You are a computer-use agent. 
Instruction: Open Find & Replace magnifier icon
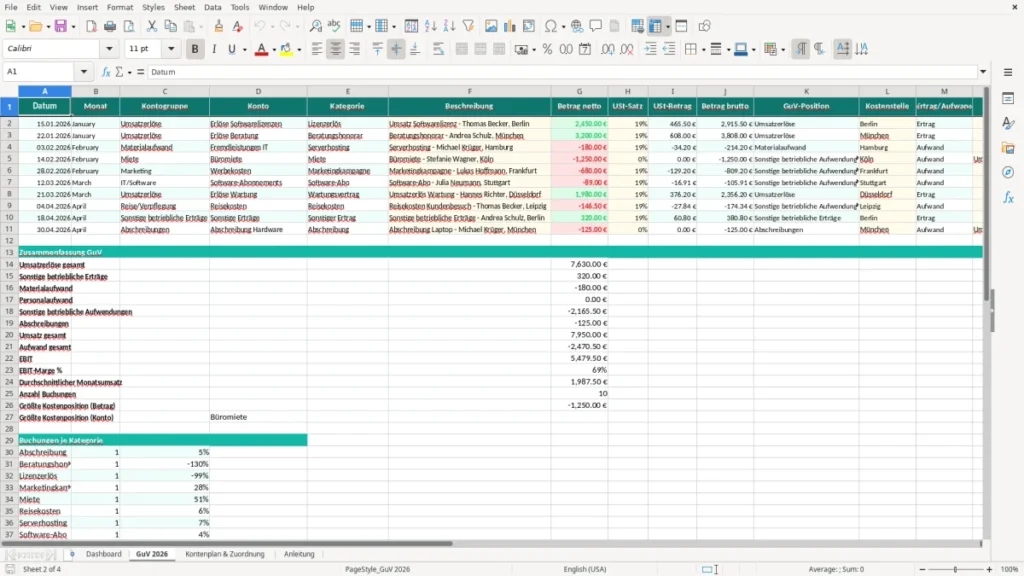[315, 26]
